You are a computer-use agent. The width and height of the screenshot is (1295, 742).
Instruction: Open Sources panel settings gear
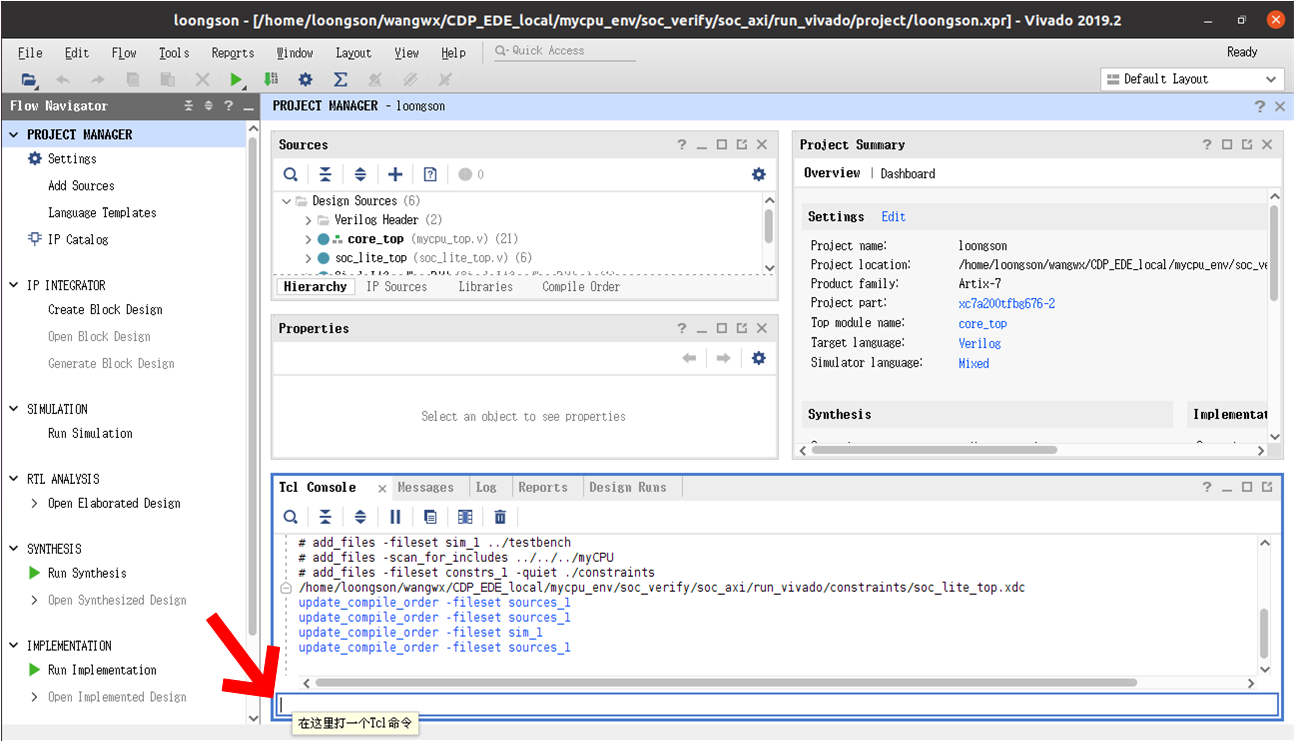tap(758, 174)
